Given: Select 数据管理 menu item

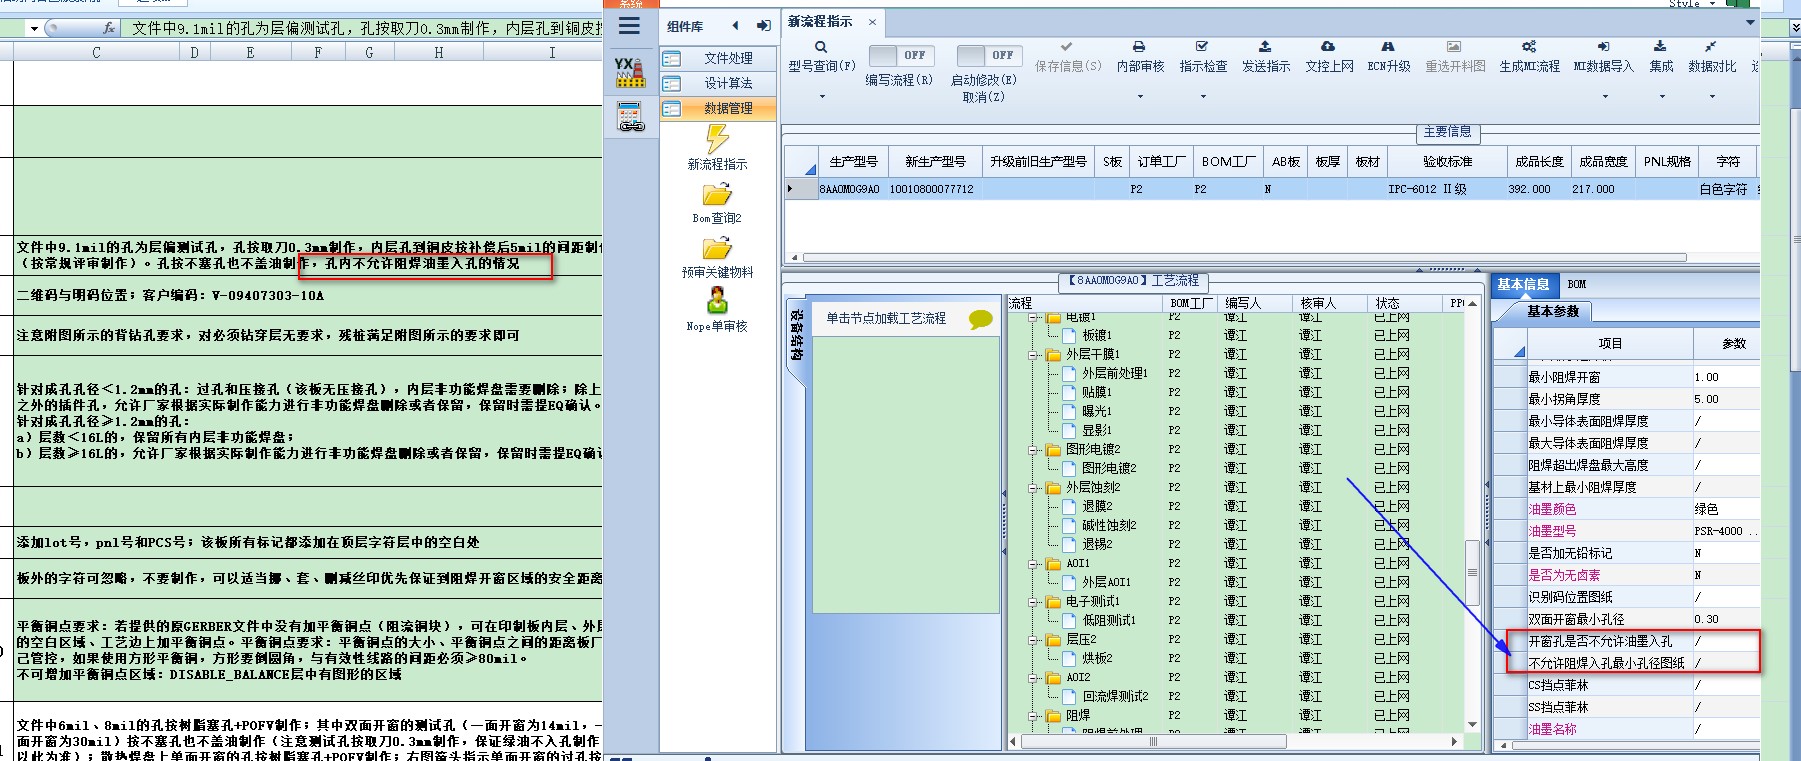Looking at the screenshot, I should tap(716, 108).
